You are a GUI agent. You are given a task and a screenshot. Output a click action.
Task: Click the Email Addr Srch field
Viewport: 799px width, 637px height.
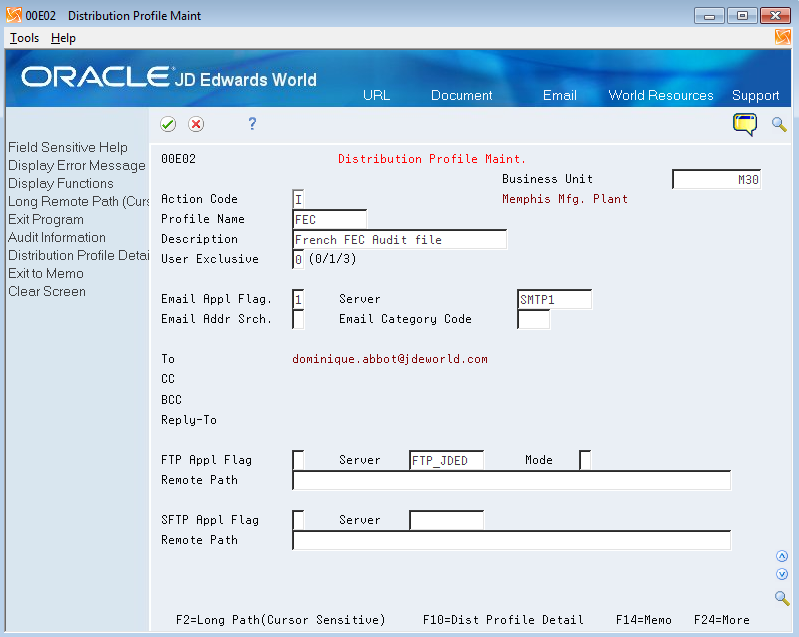(x=298, y=320)
